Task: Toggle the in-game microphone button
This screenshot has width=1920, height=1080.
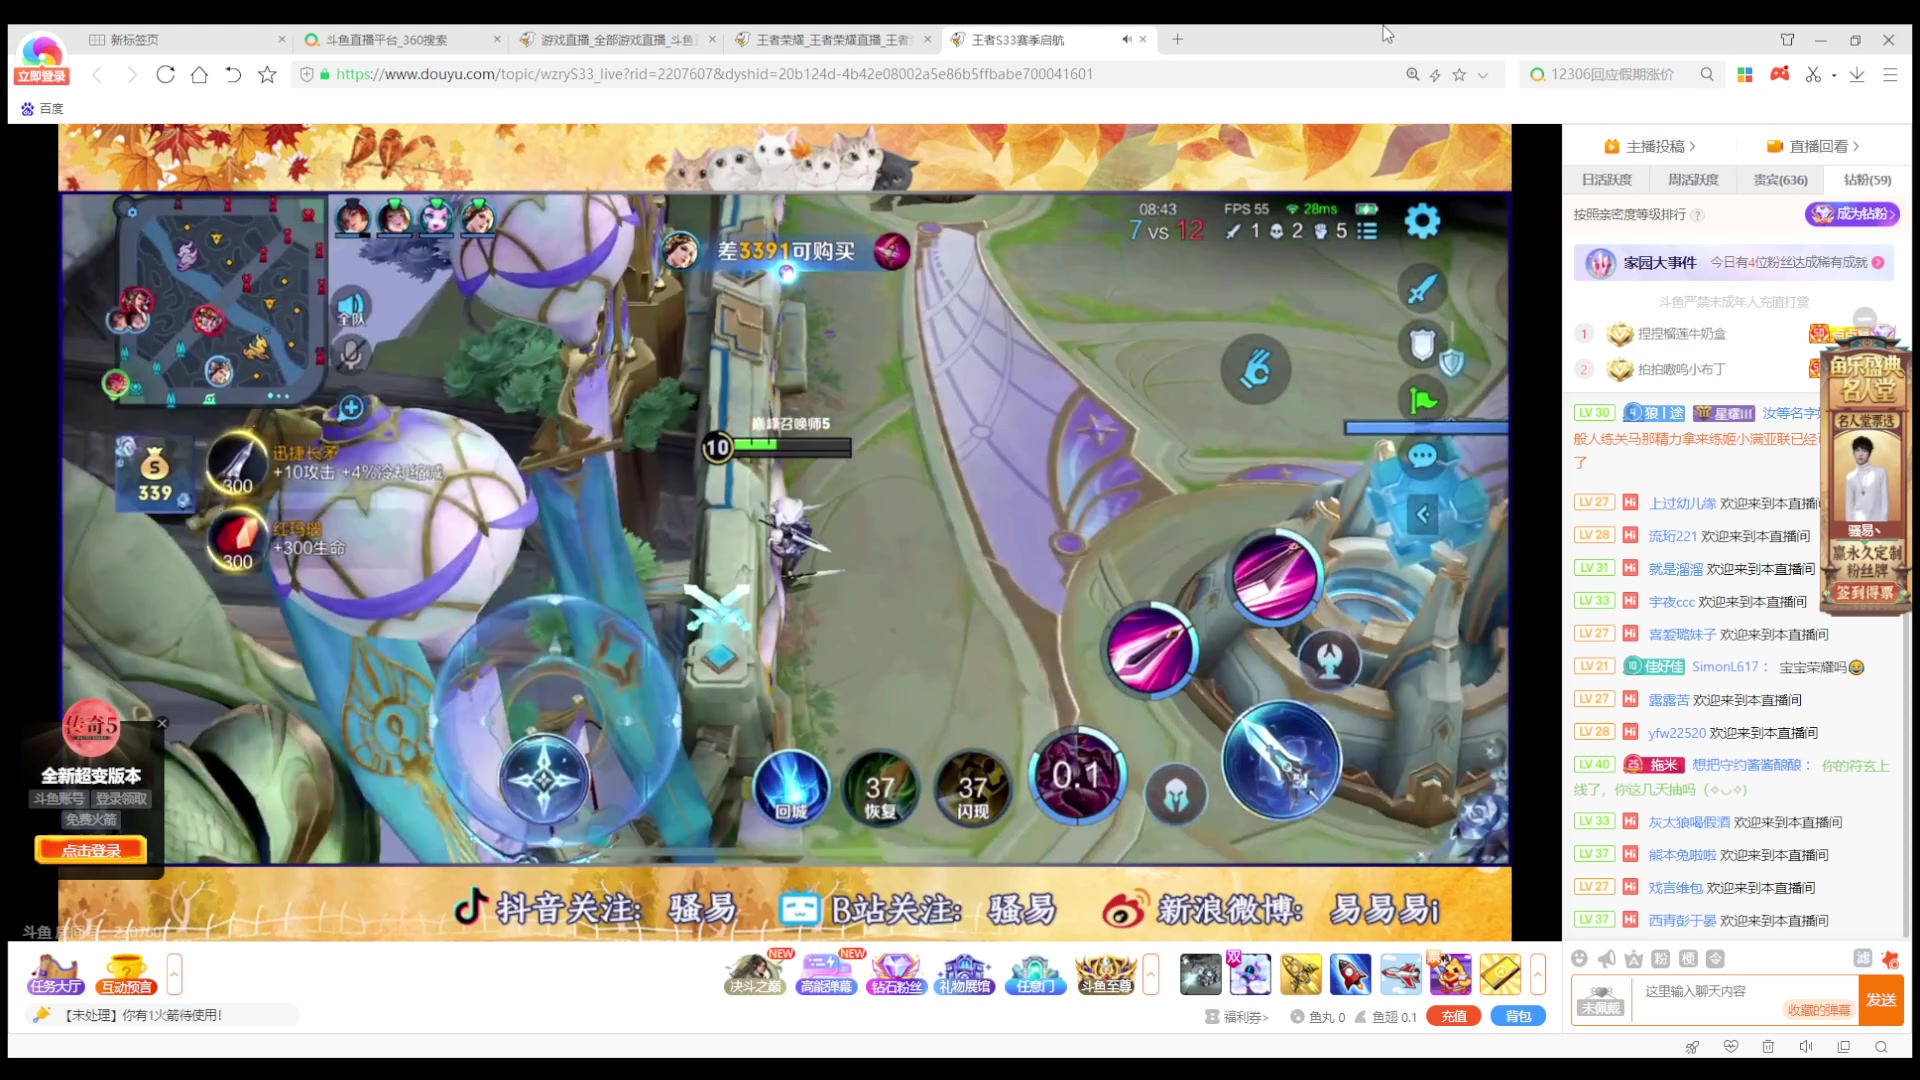Action: click(350, 354)
